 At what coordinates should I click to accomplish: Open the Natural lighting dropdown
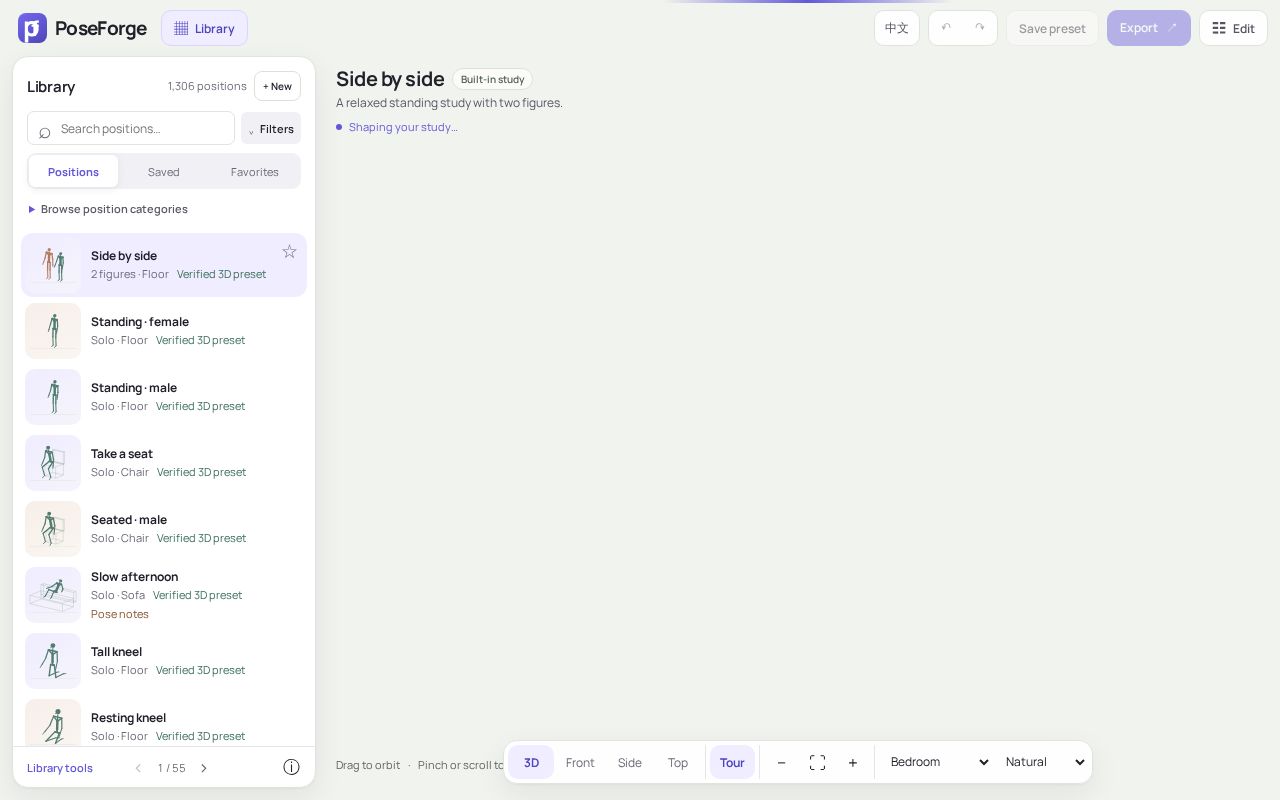click(x=1045, y=762)
